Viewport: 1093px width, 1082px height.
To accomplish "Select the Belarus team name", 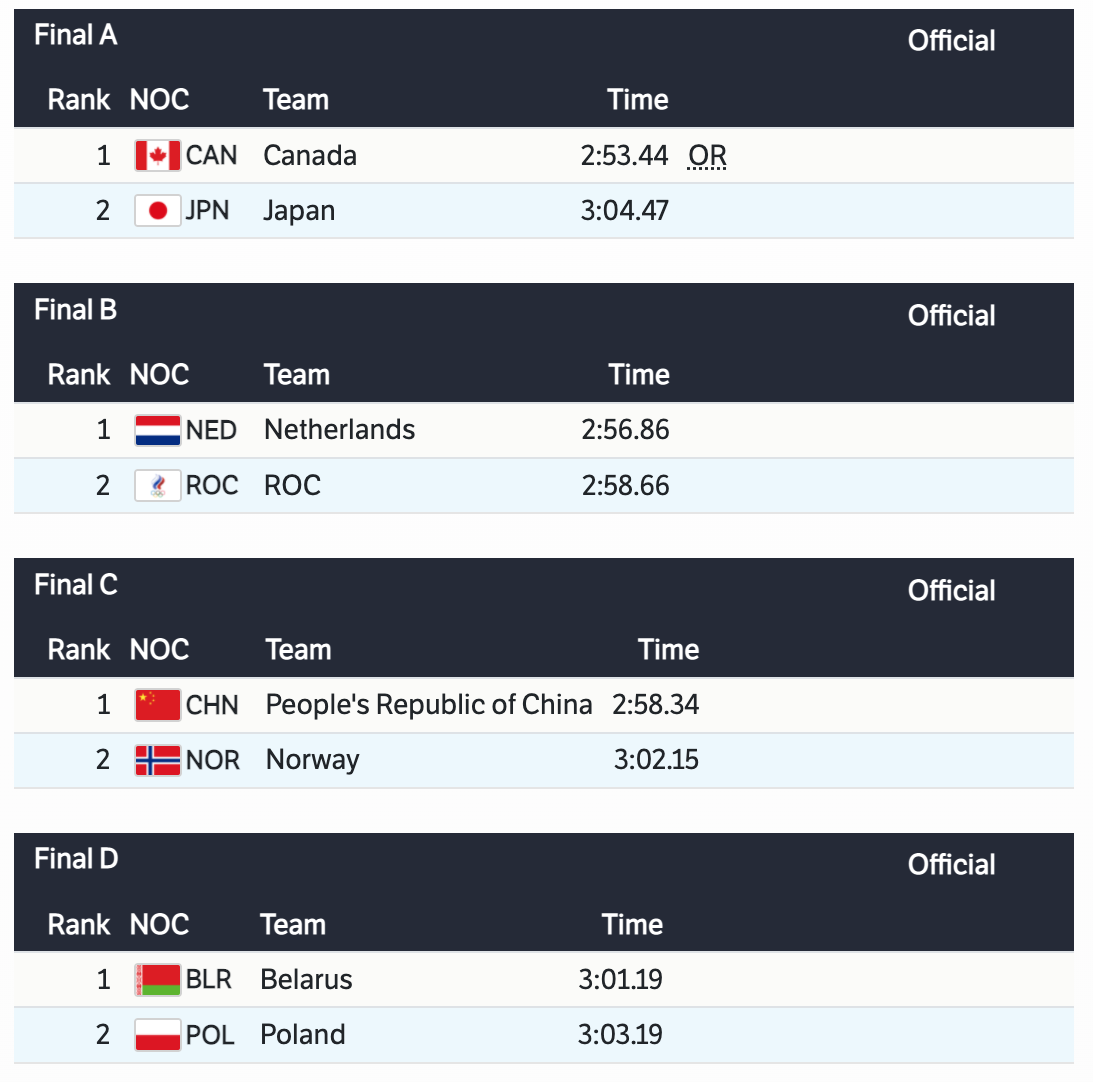I will tap(306, 979).
